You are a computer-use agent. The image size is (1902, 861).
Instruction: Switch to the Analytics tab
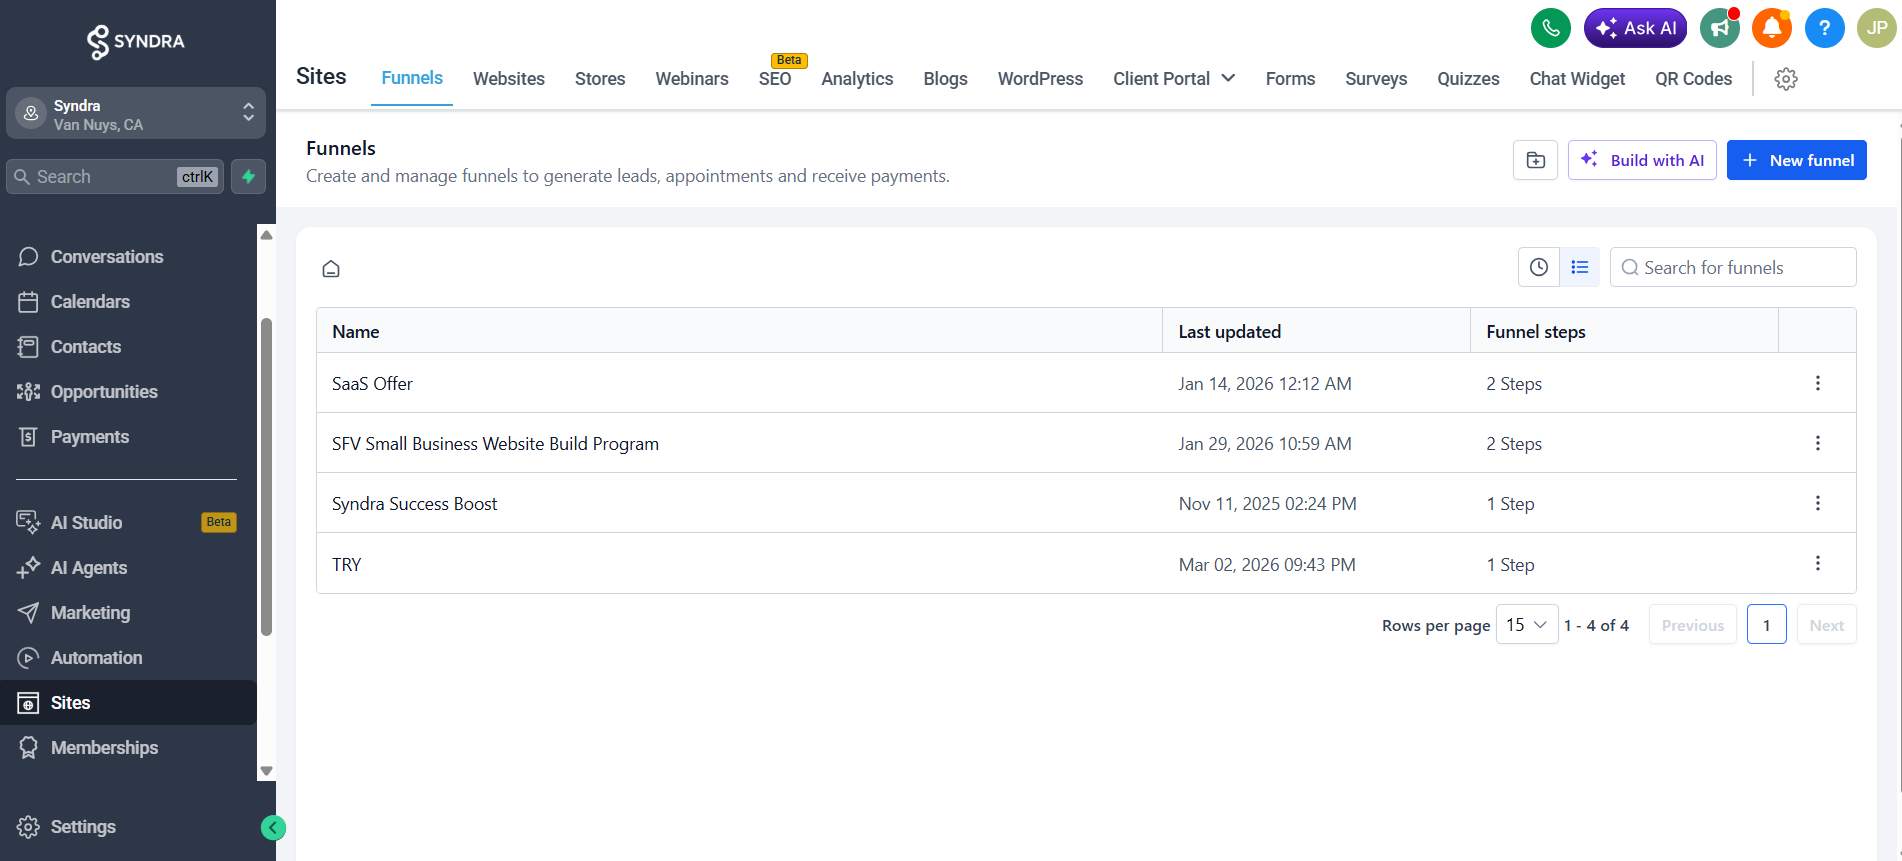857,79
